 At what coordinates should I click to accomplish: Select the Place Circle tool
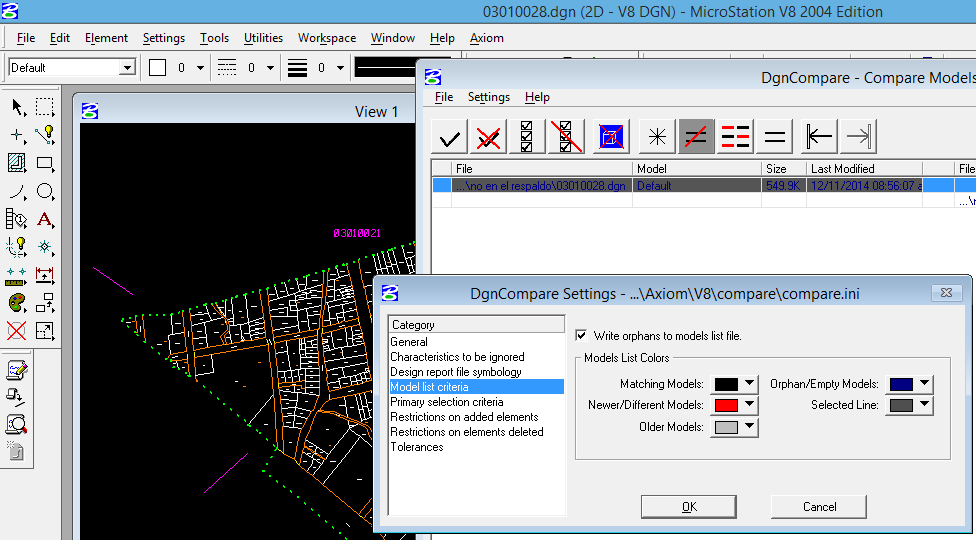44,191
